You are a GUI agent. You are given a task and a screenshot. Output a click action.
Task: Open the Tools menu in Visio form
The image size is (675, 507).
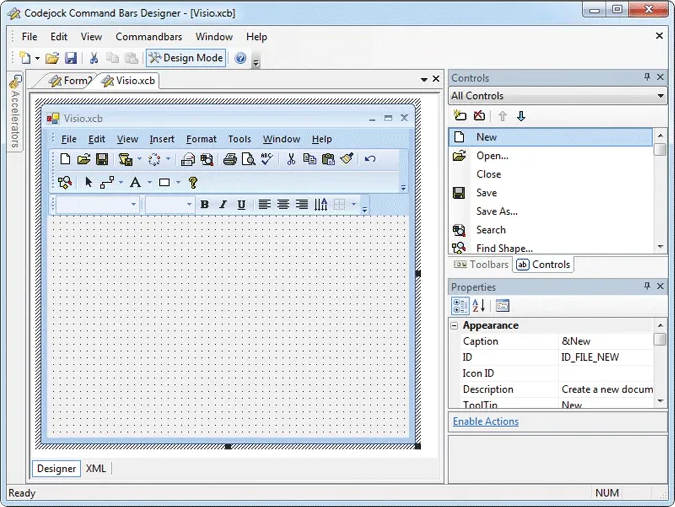pos(239,139)
